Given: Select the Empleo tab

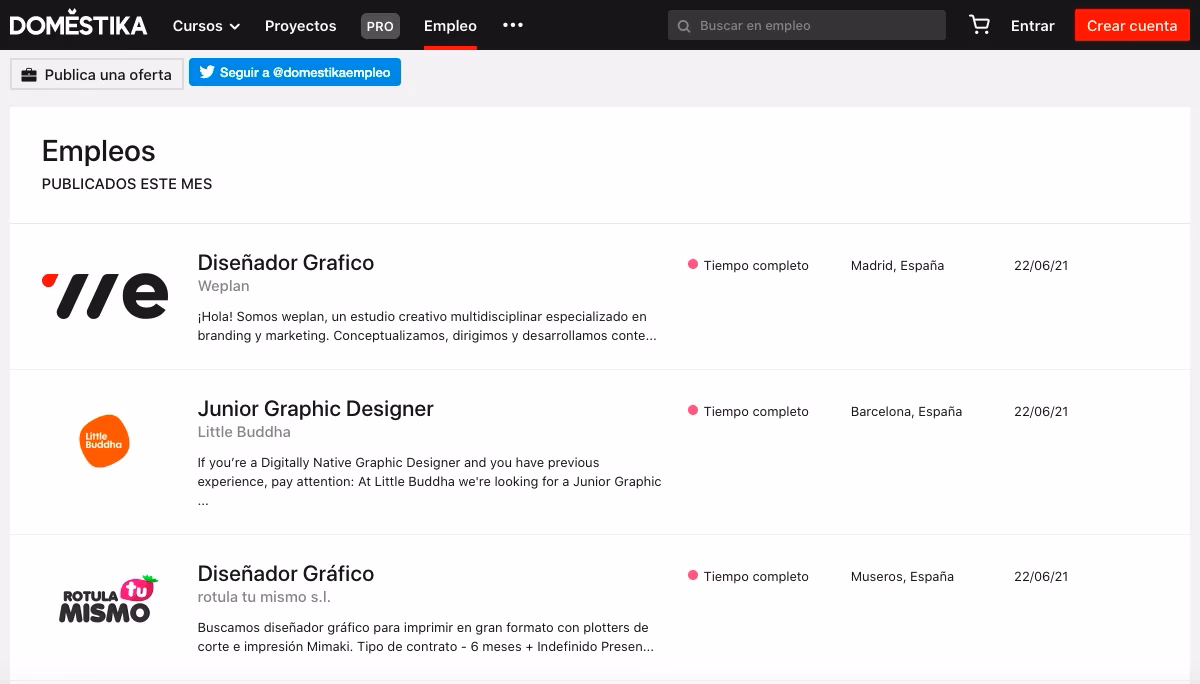Looking at the screenshot, I should (x=450, y=26).
